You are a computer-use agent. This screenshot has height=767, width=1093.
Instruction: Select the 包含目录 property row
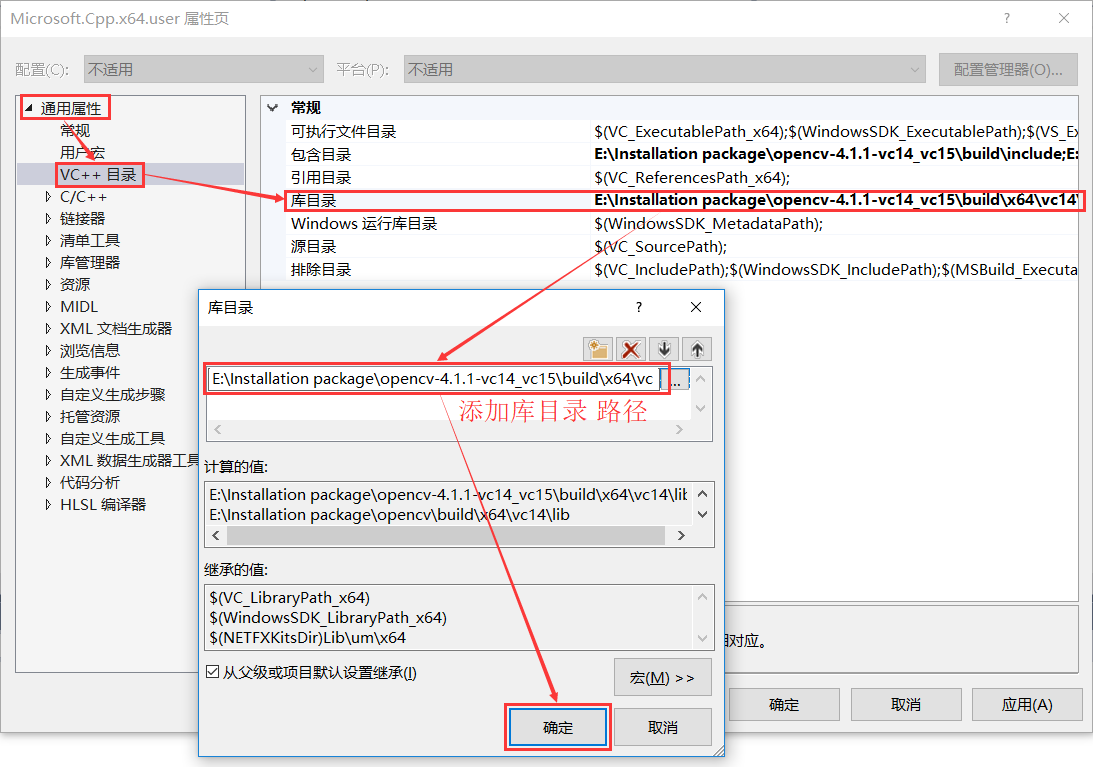pyautogui.click(x=321, y=155)
